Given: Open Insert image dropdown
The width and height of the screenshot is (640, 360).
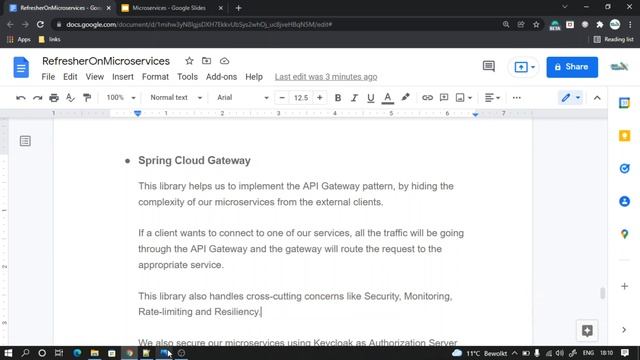Looking at the screenshot, I should point(464,98).
